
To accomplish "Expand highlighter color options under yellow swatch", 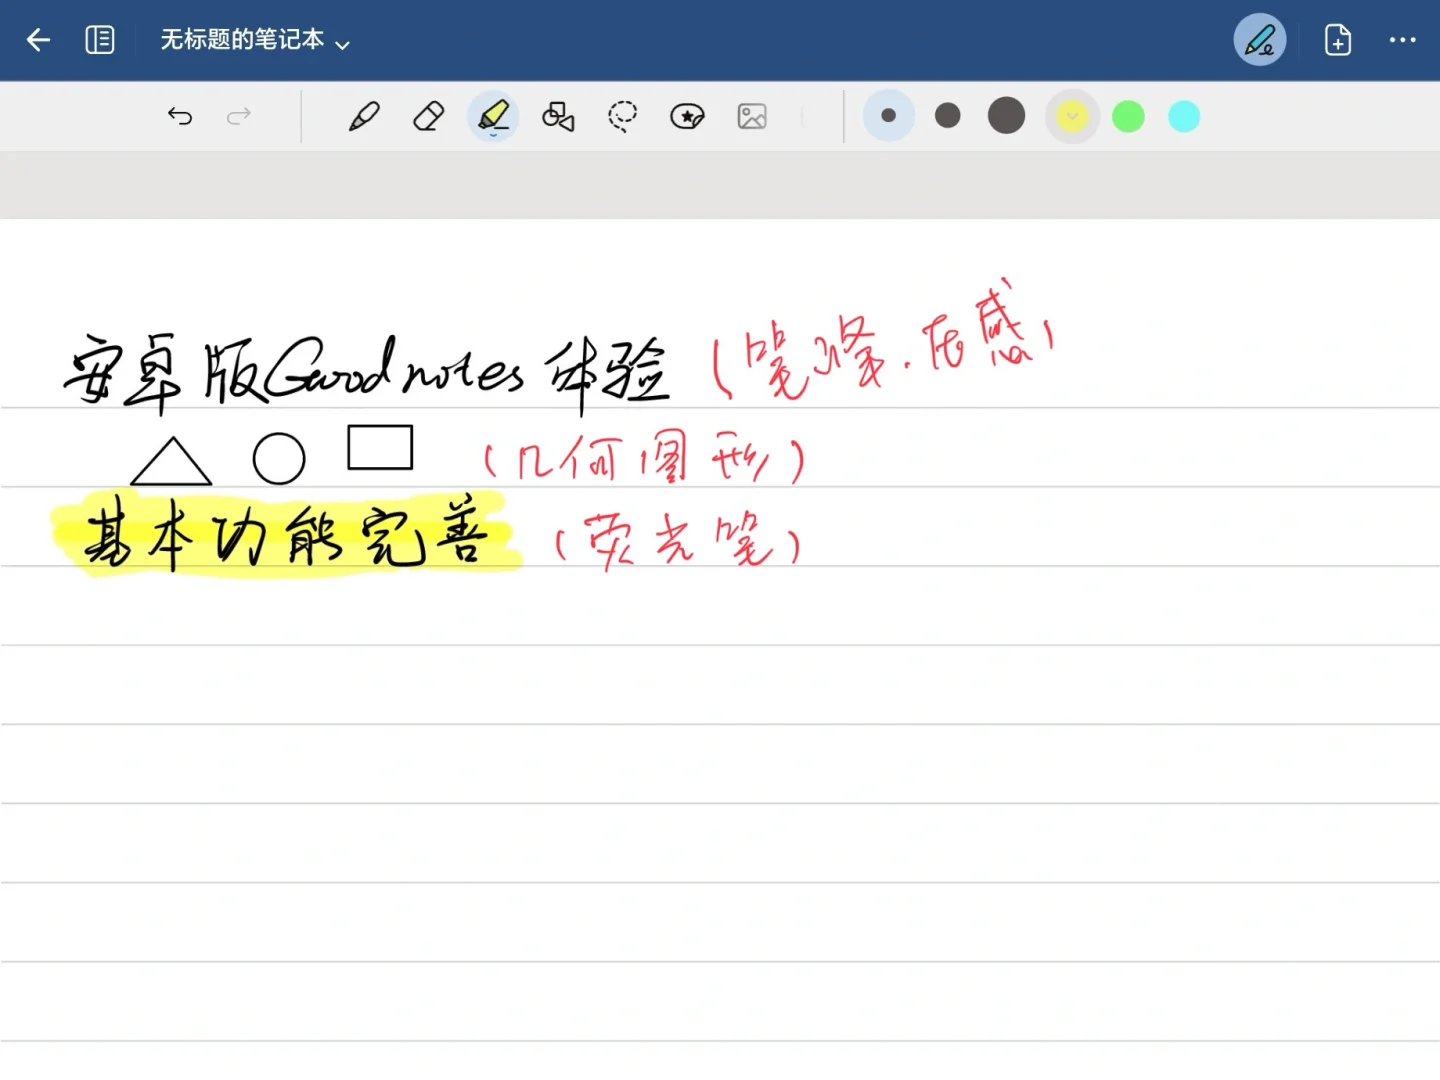I will click(1072, 116).
